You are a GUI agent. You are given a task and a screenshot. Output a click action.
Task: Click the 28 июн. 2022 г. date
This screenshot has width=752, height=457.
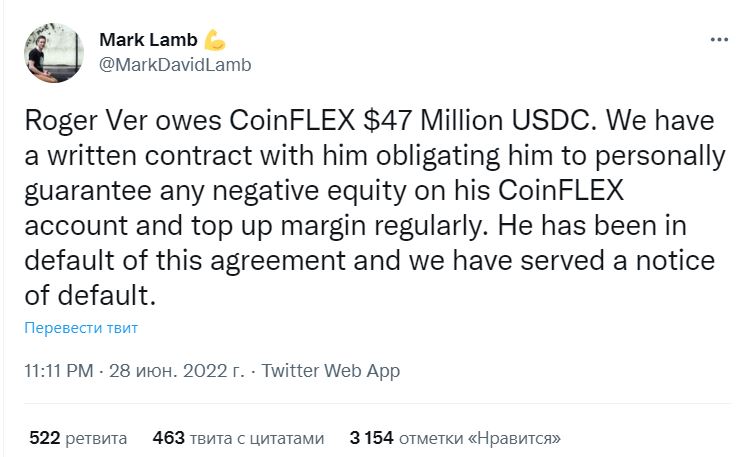[x=177, y=371]
